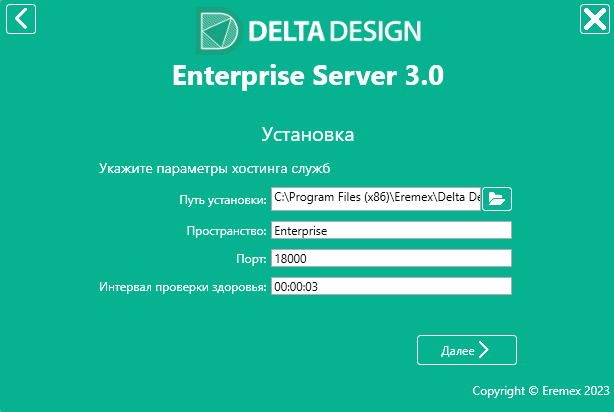
Task: Click the Пространство label
Action: point(226,231)
